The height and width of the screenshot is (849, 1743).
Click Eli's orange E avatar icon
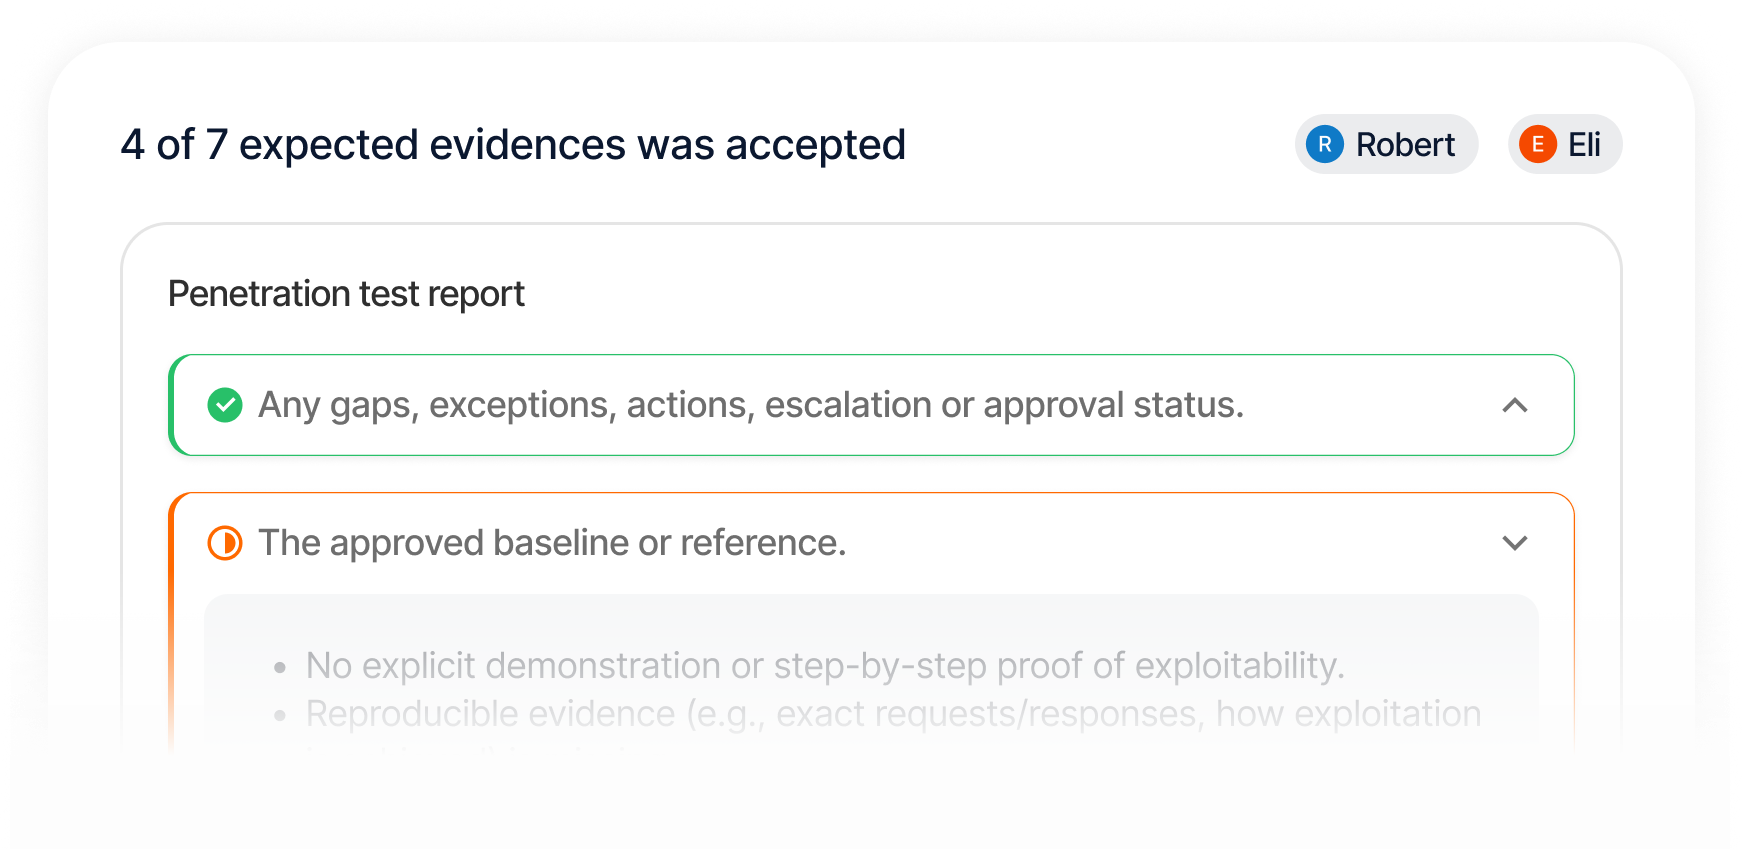1537,144
